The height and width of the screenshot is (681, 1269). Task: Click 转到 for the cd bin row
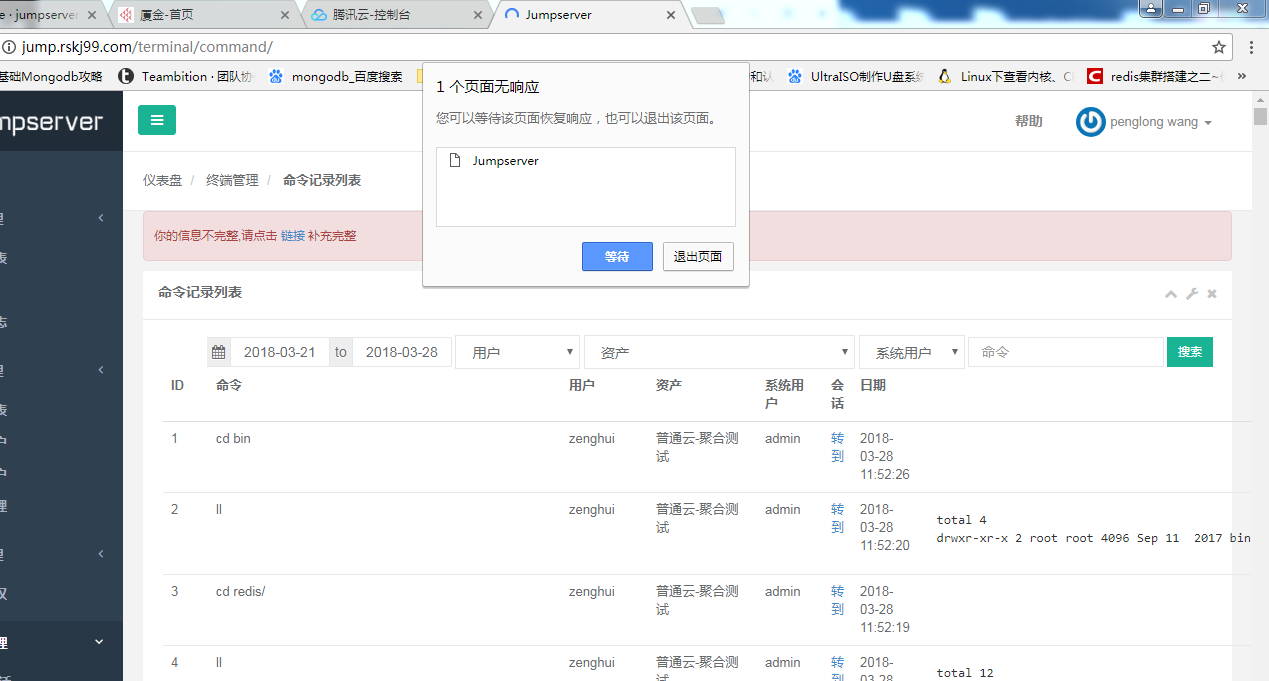837,447
